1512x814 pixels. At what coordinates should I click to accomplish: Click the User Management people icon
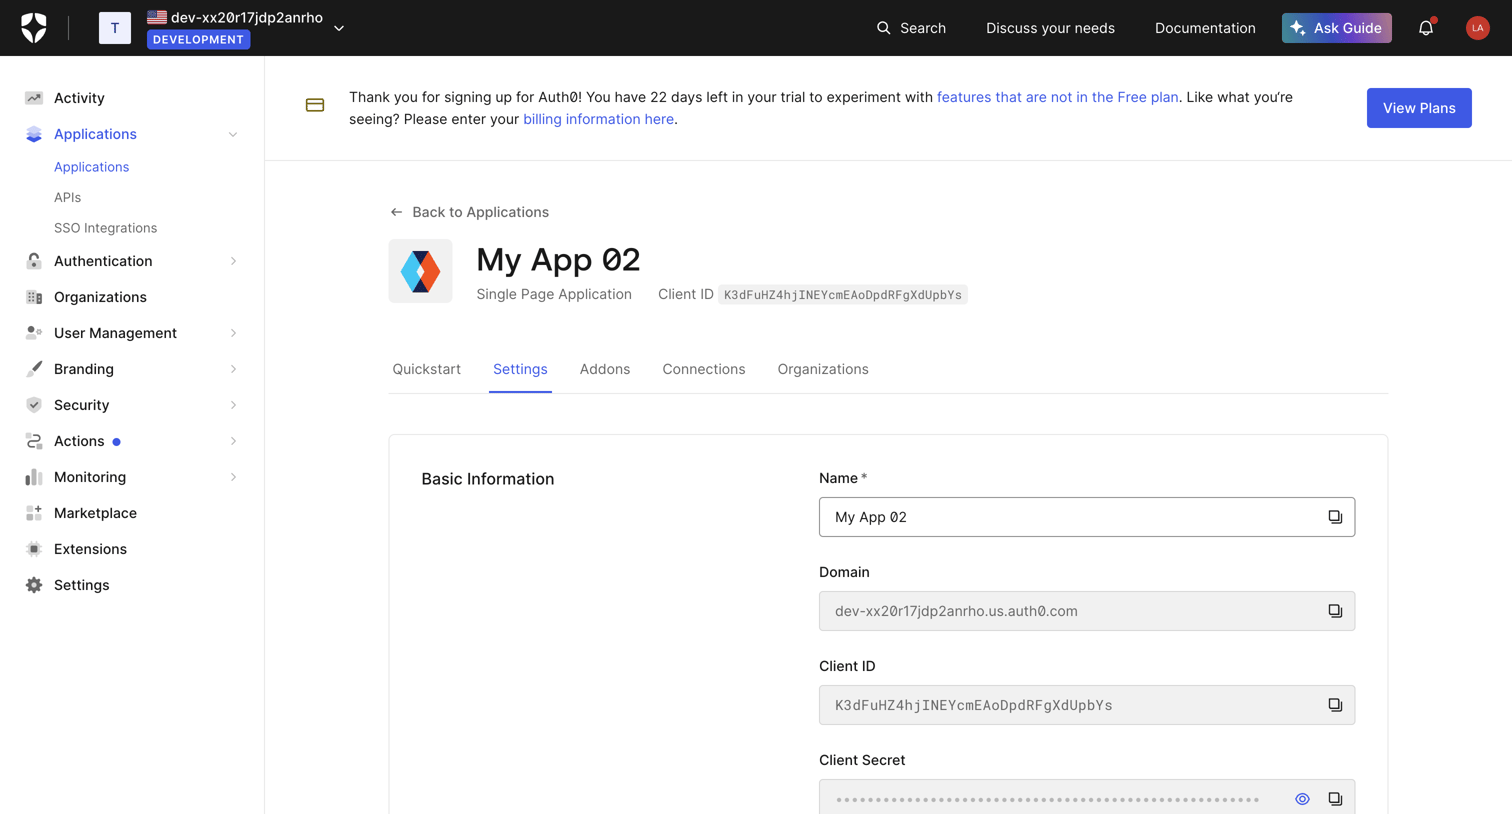[34, 333]
